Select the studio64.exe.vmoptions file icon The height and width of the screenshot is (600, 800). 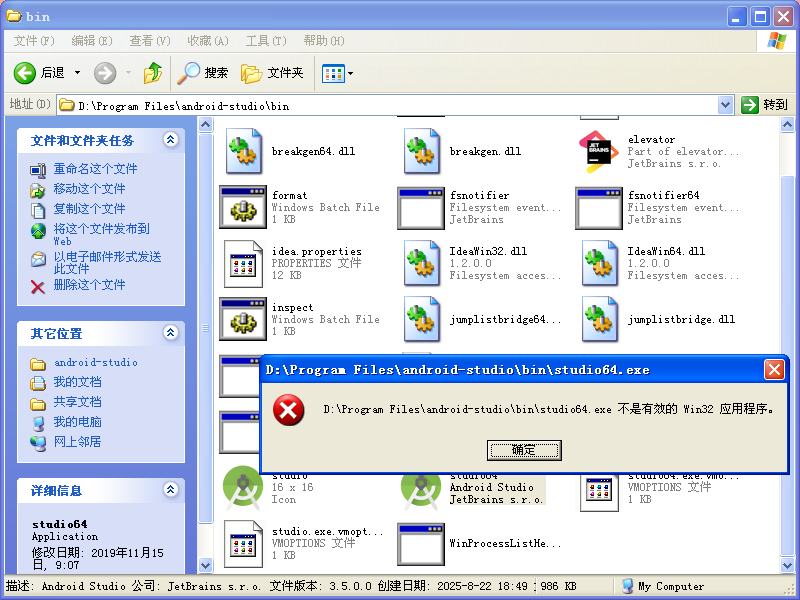click(599, 493)
